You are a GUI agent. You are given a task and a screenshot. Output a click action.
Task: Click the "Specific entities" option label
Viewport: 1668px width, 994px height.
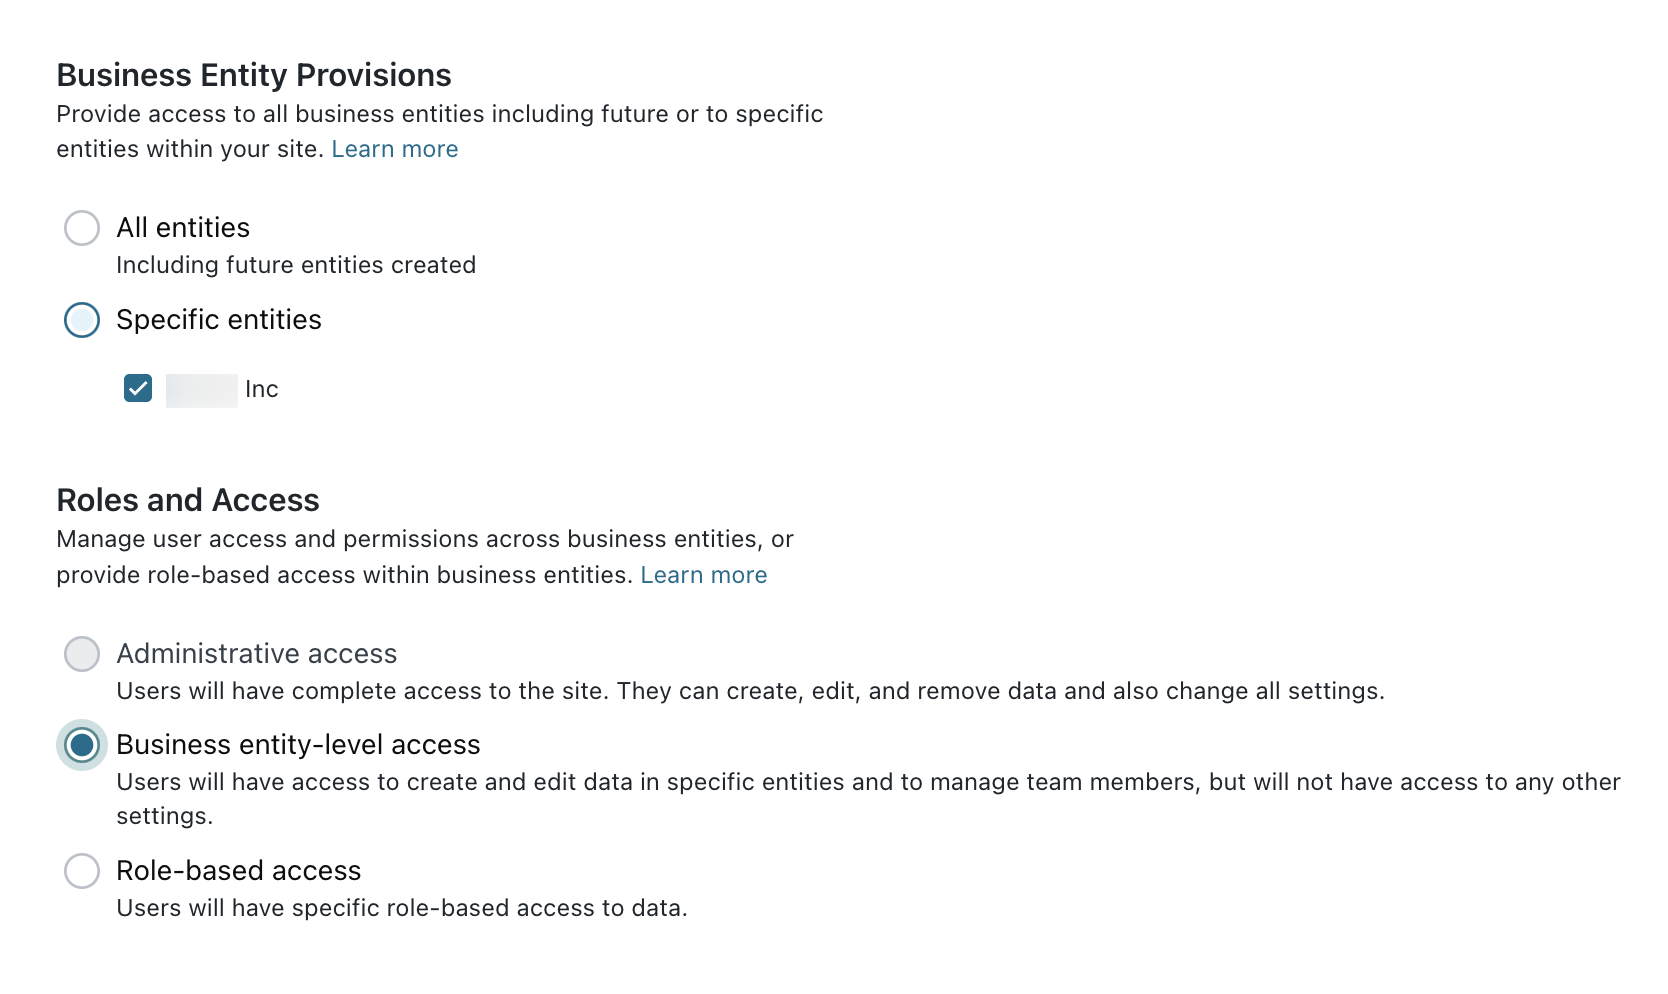coord(219,320)
